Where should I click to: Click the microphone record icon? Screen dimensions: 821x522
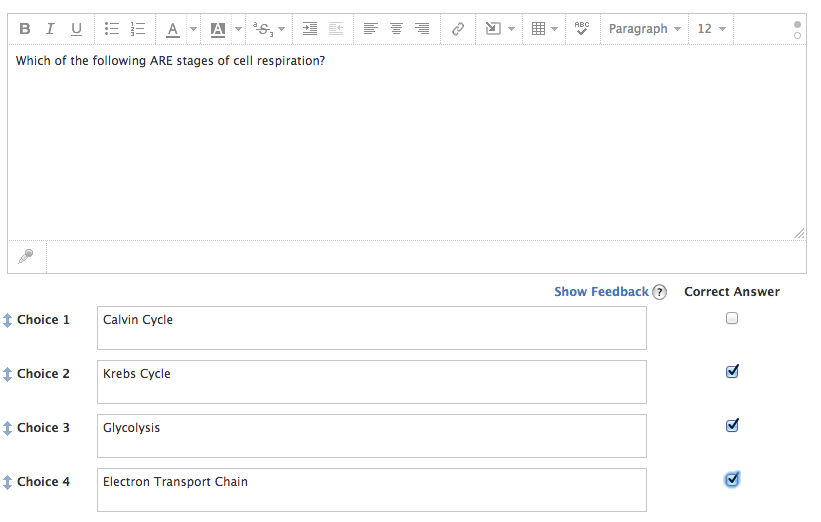[26, 257]
